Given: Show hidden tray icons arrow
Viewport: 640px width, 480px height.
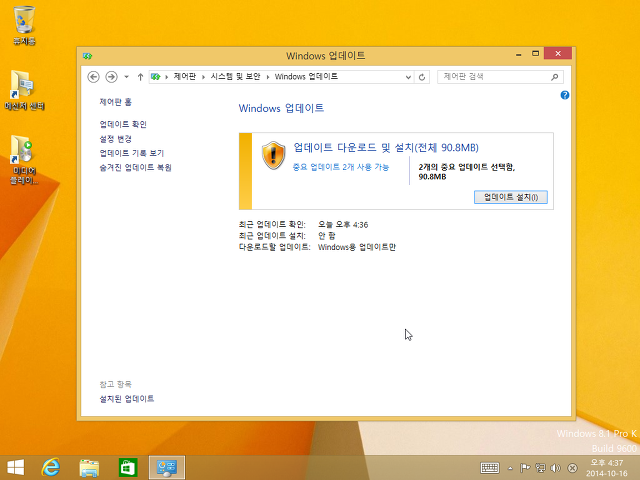Looking at the screenshot, I should (510, 468).
